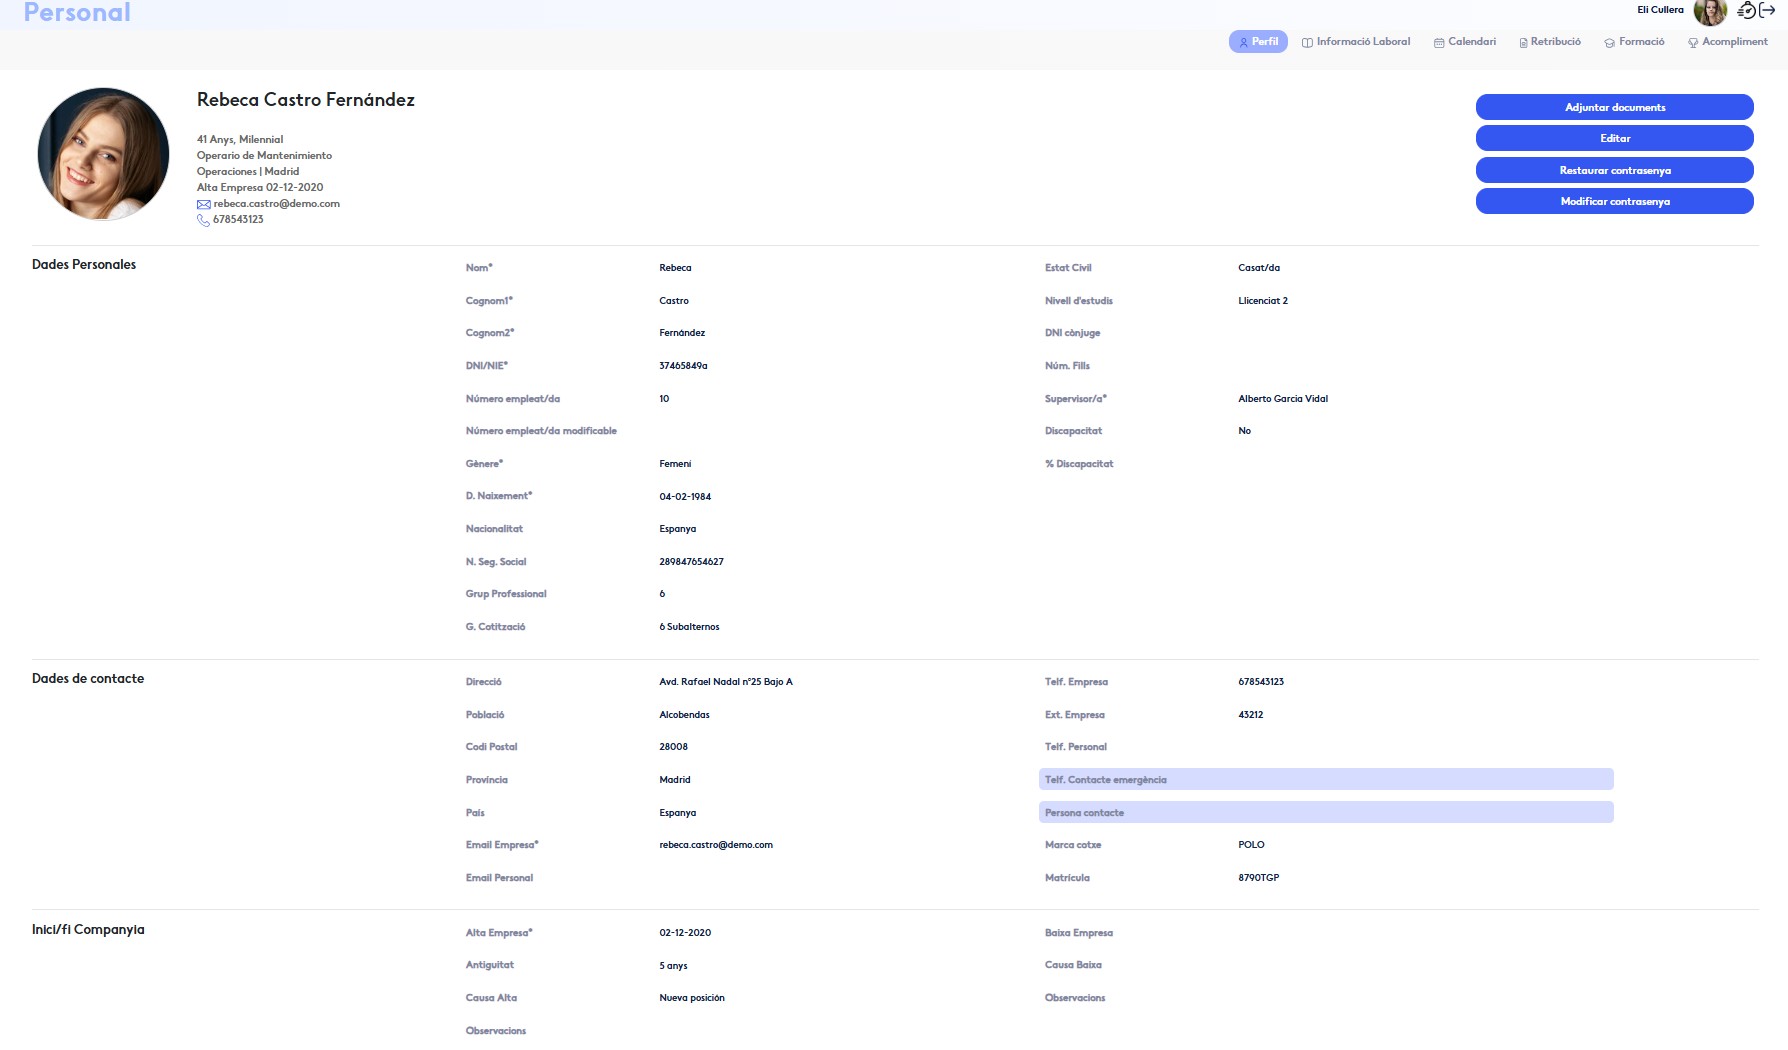The image size is (1788, 1050).
Task: Click Restaurar contrasenya button
Action: pyautogui.click(x=1614, y=171)
